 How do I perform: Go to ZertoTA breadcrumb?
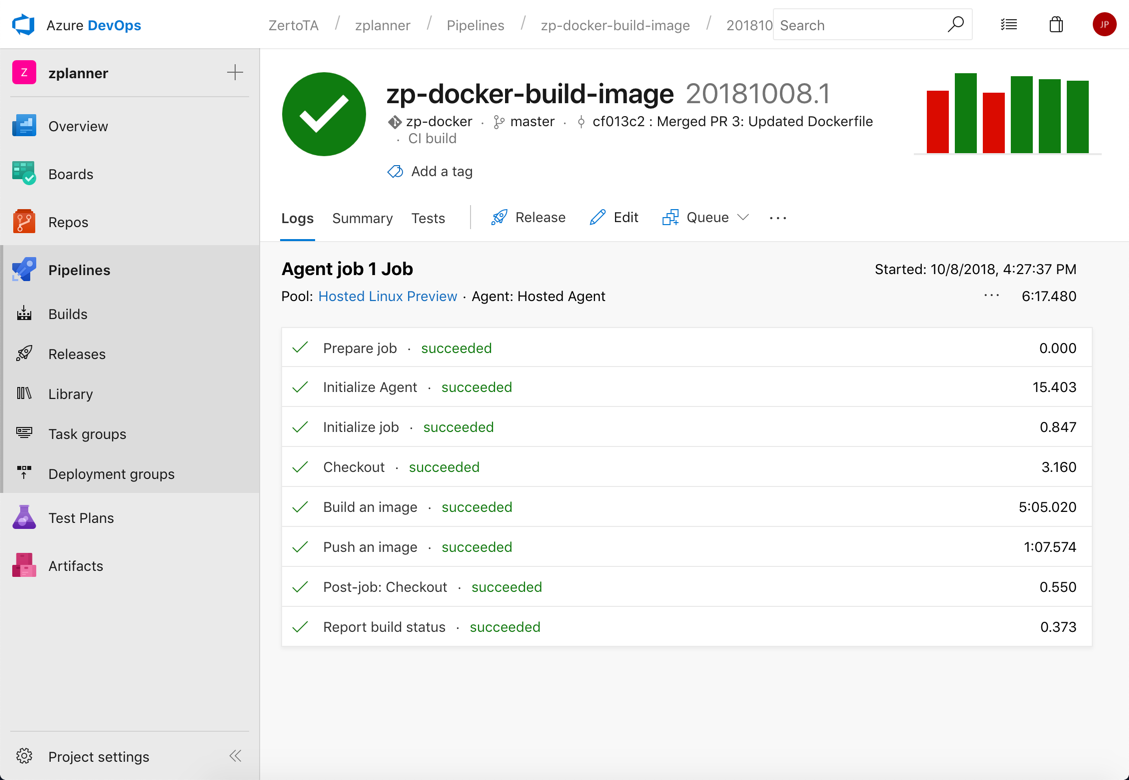(x=293, y=25)
